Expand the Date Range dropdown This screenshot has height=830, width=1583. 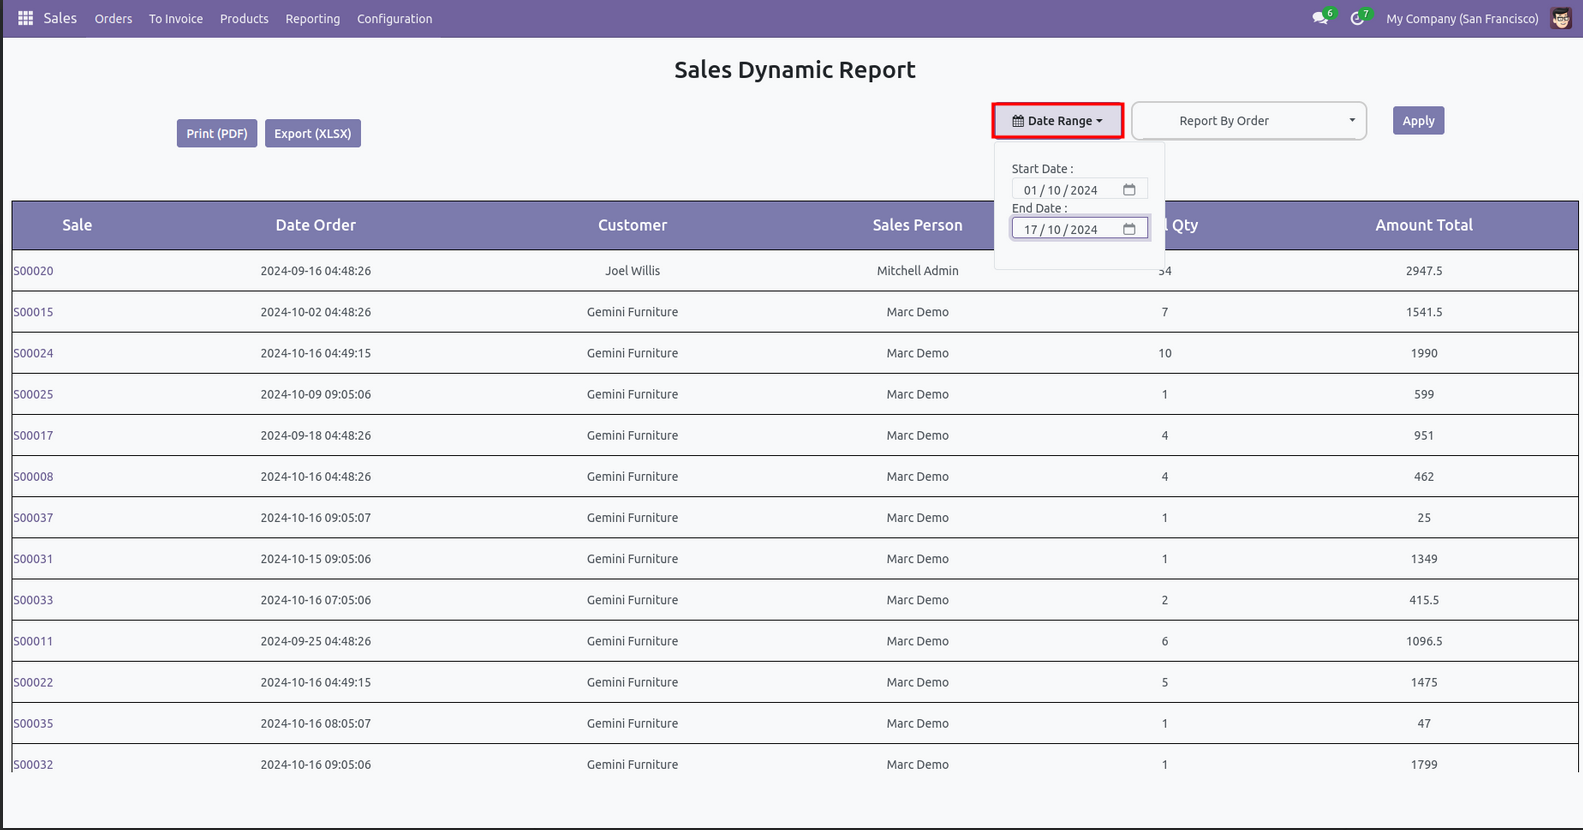coord(1057,121)
